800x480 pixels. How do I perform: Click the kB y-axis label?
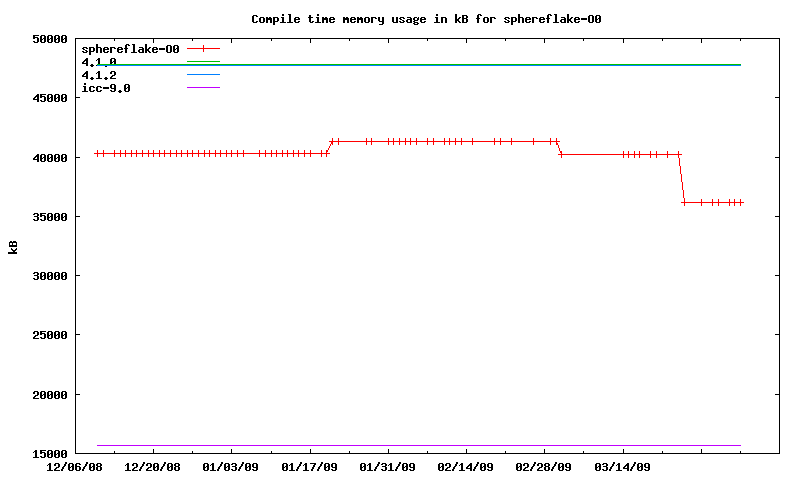(x=14, y=247)
